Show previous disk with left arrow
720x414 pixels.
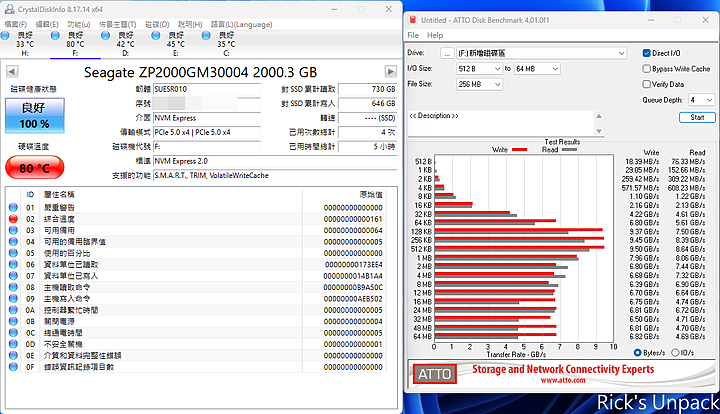click(x=12, y=72)
